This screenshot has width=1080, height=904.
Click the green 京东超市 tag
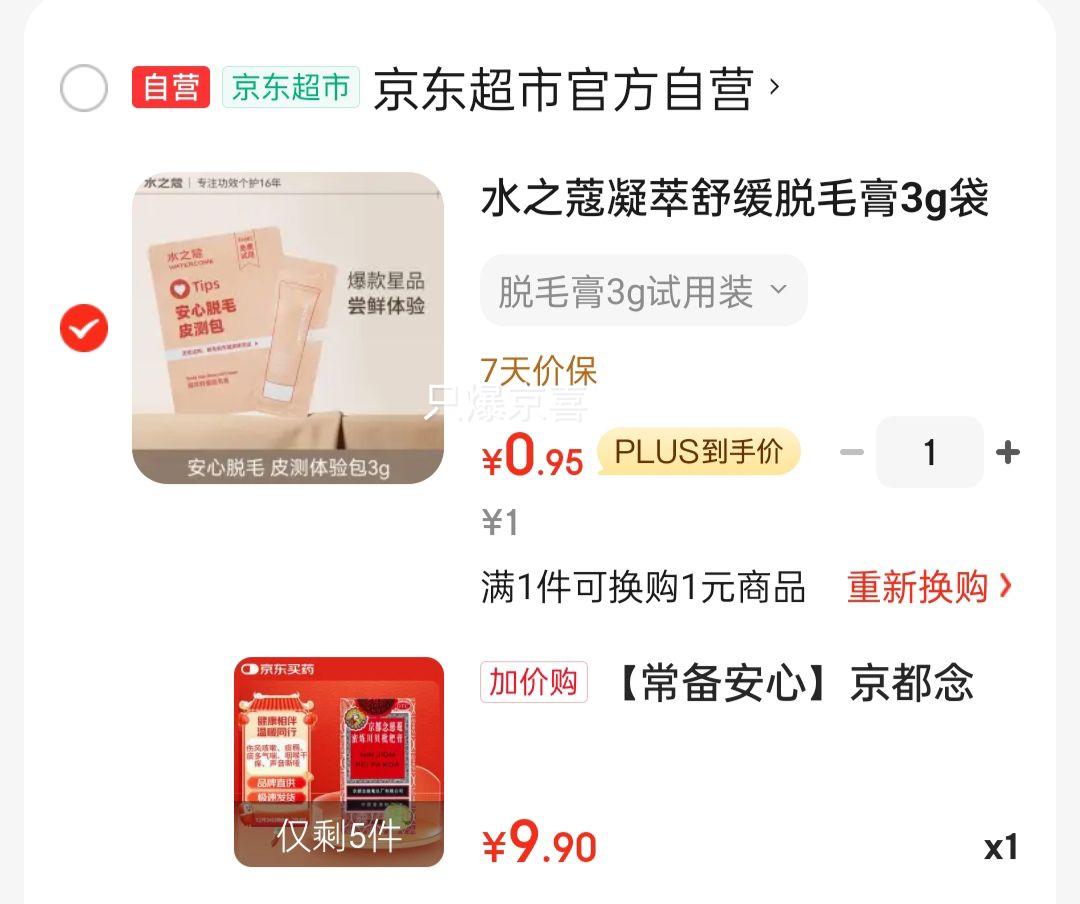click(291, 88)
